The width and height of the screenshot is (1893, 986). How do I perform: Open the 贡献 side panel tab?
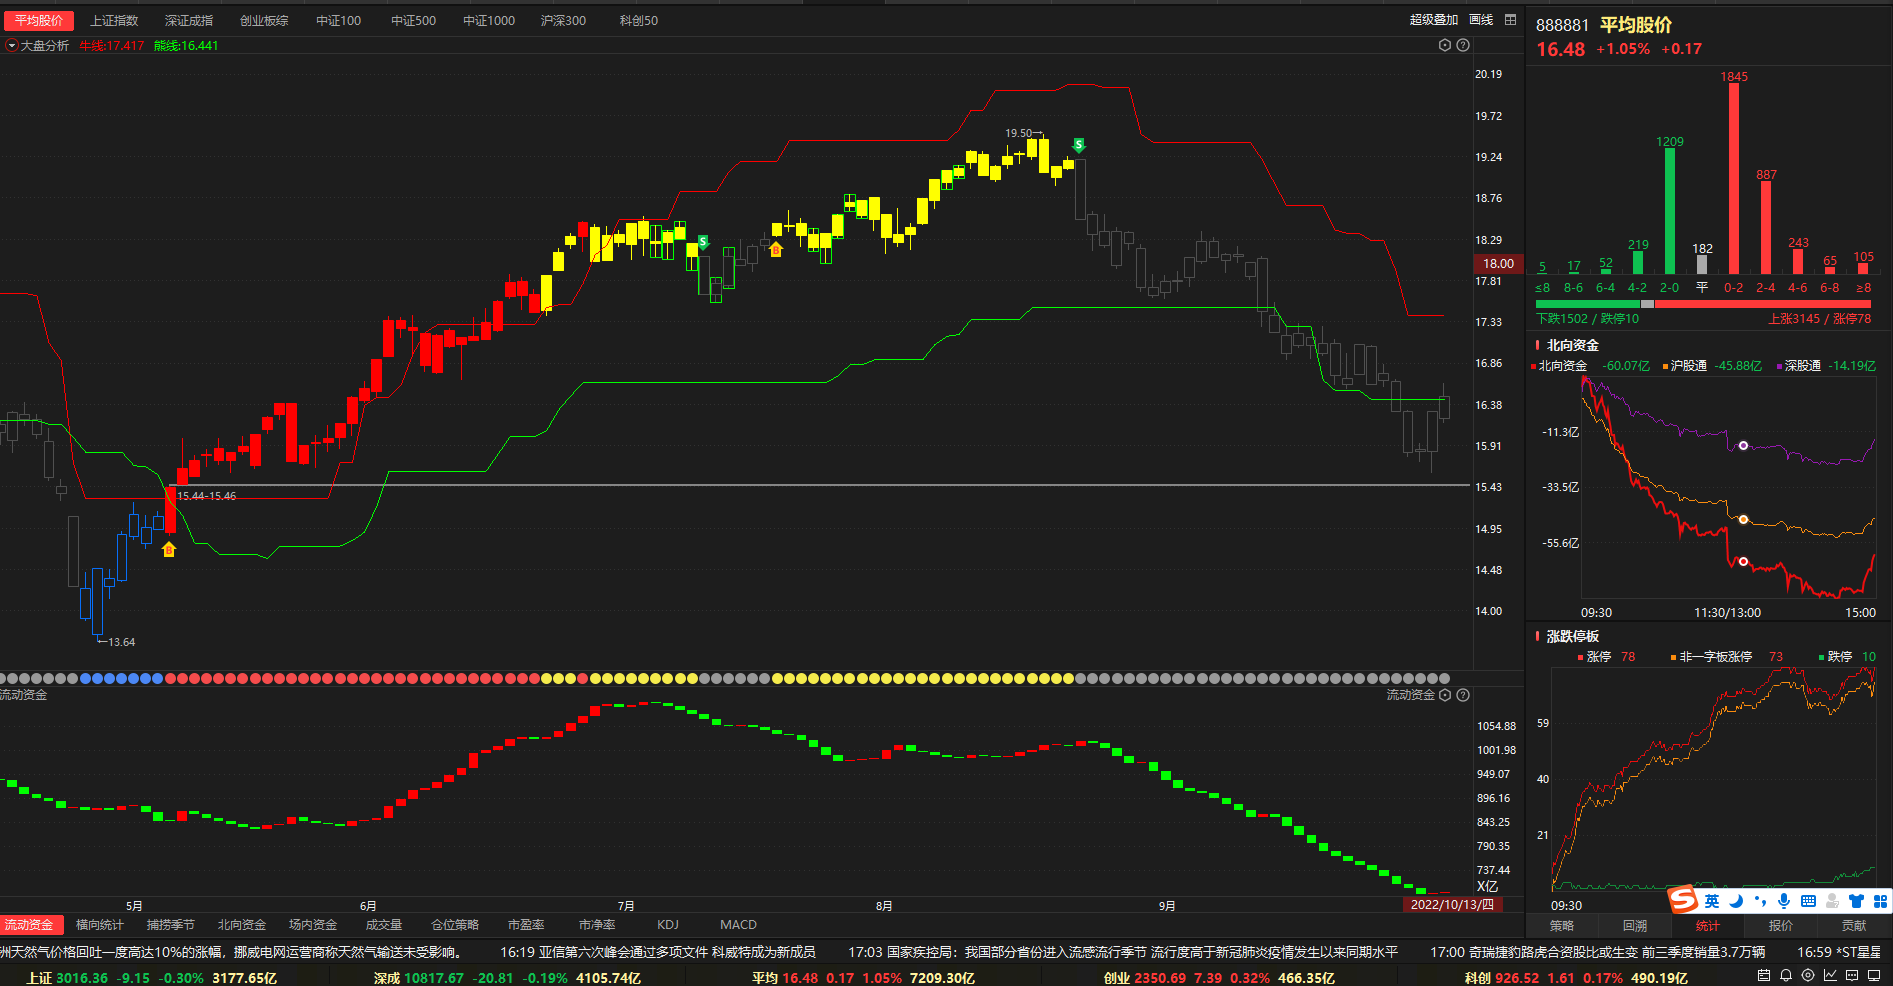[x=1854, y=926]
